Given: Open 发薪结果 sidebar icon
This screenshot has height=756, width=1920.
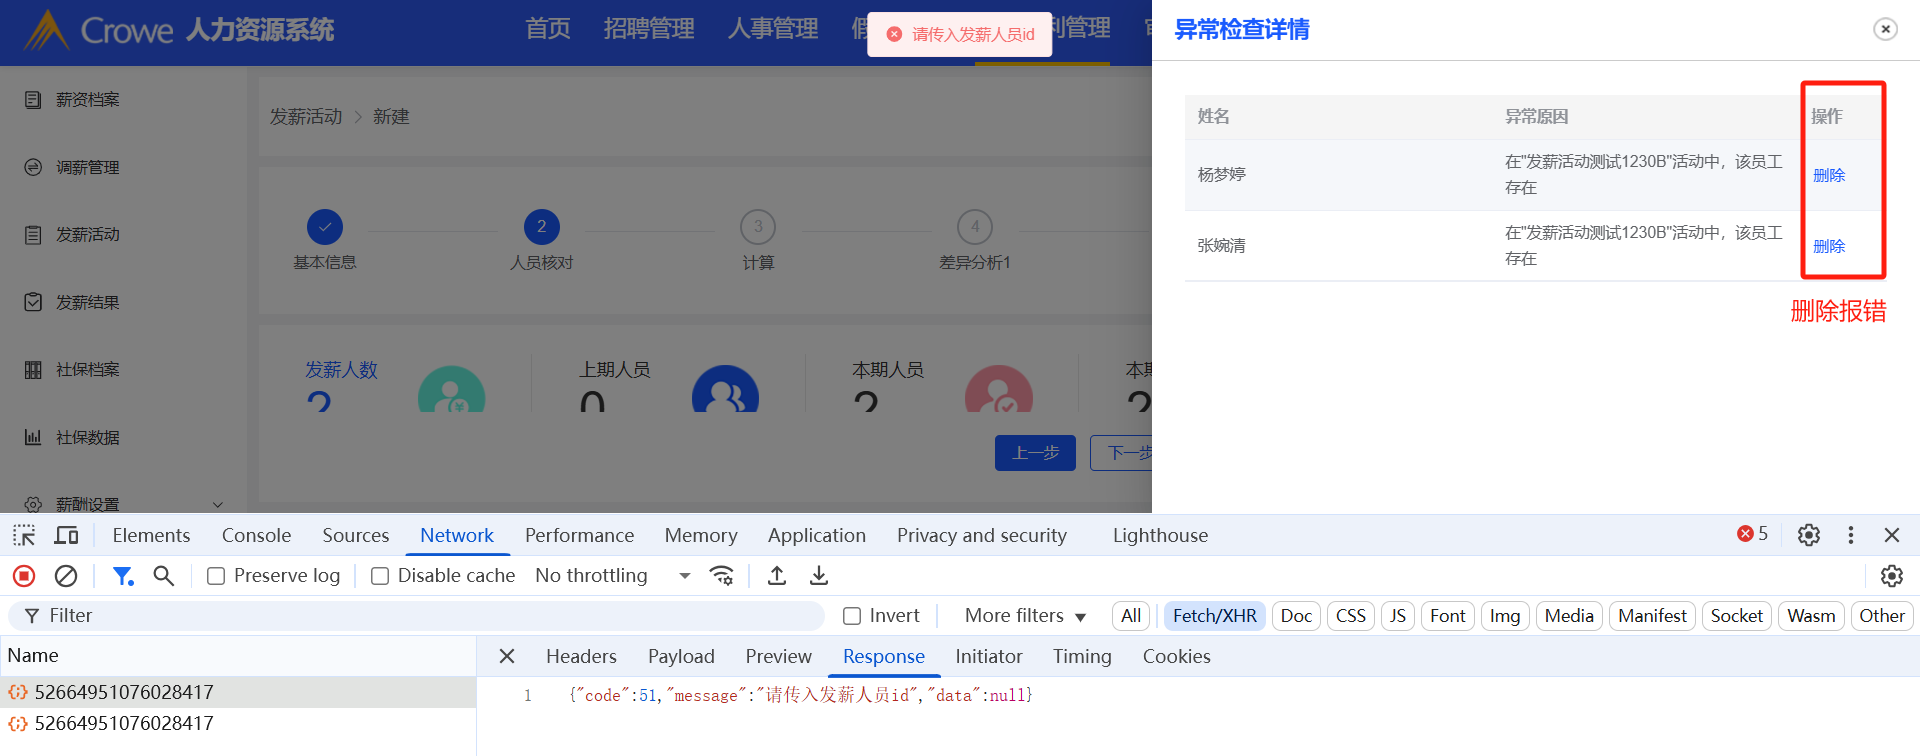Looking at the screenshot, I should point(33,302).
